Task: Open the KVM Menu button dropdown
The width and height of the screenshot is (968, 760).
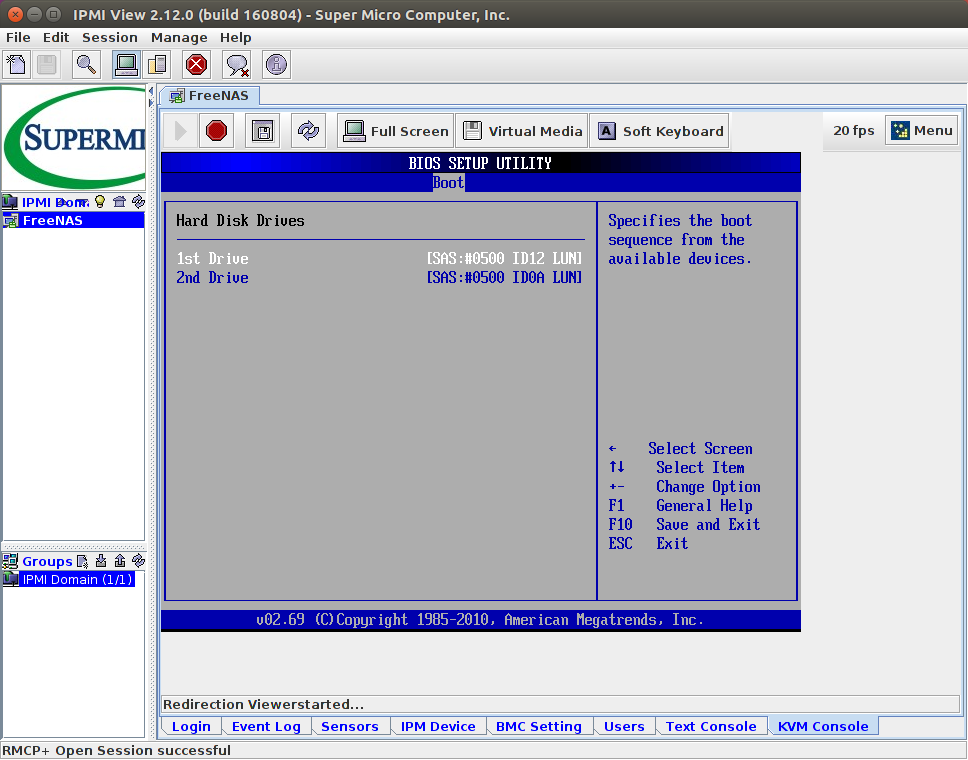Action: tap(921, 131)
